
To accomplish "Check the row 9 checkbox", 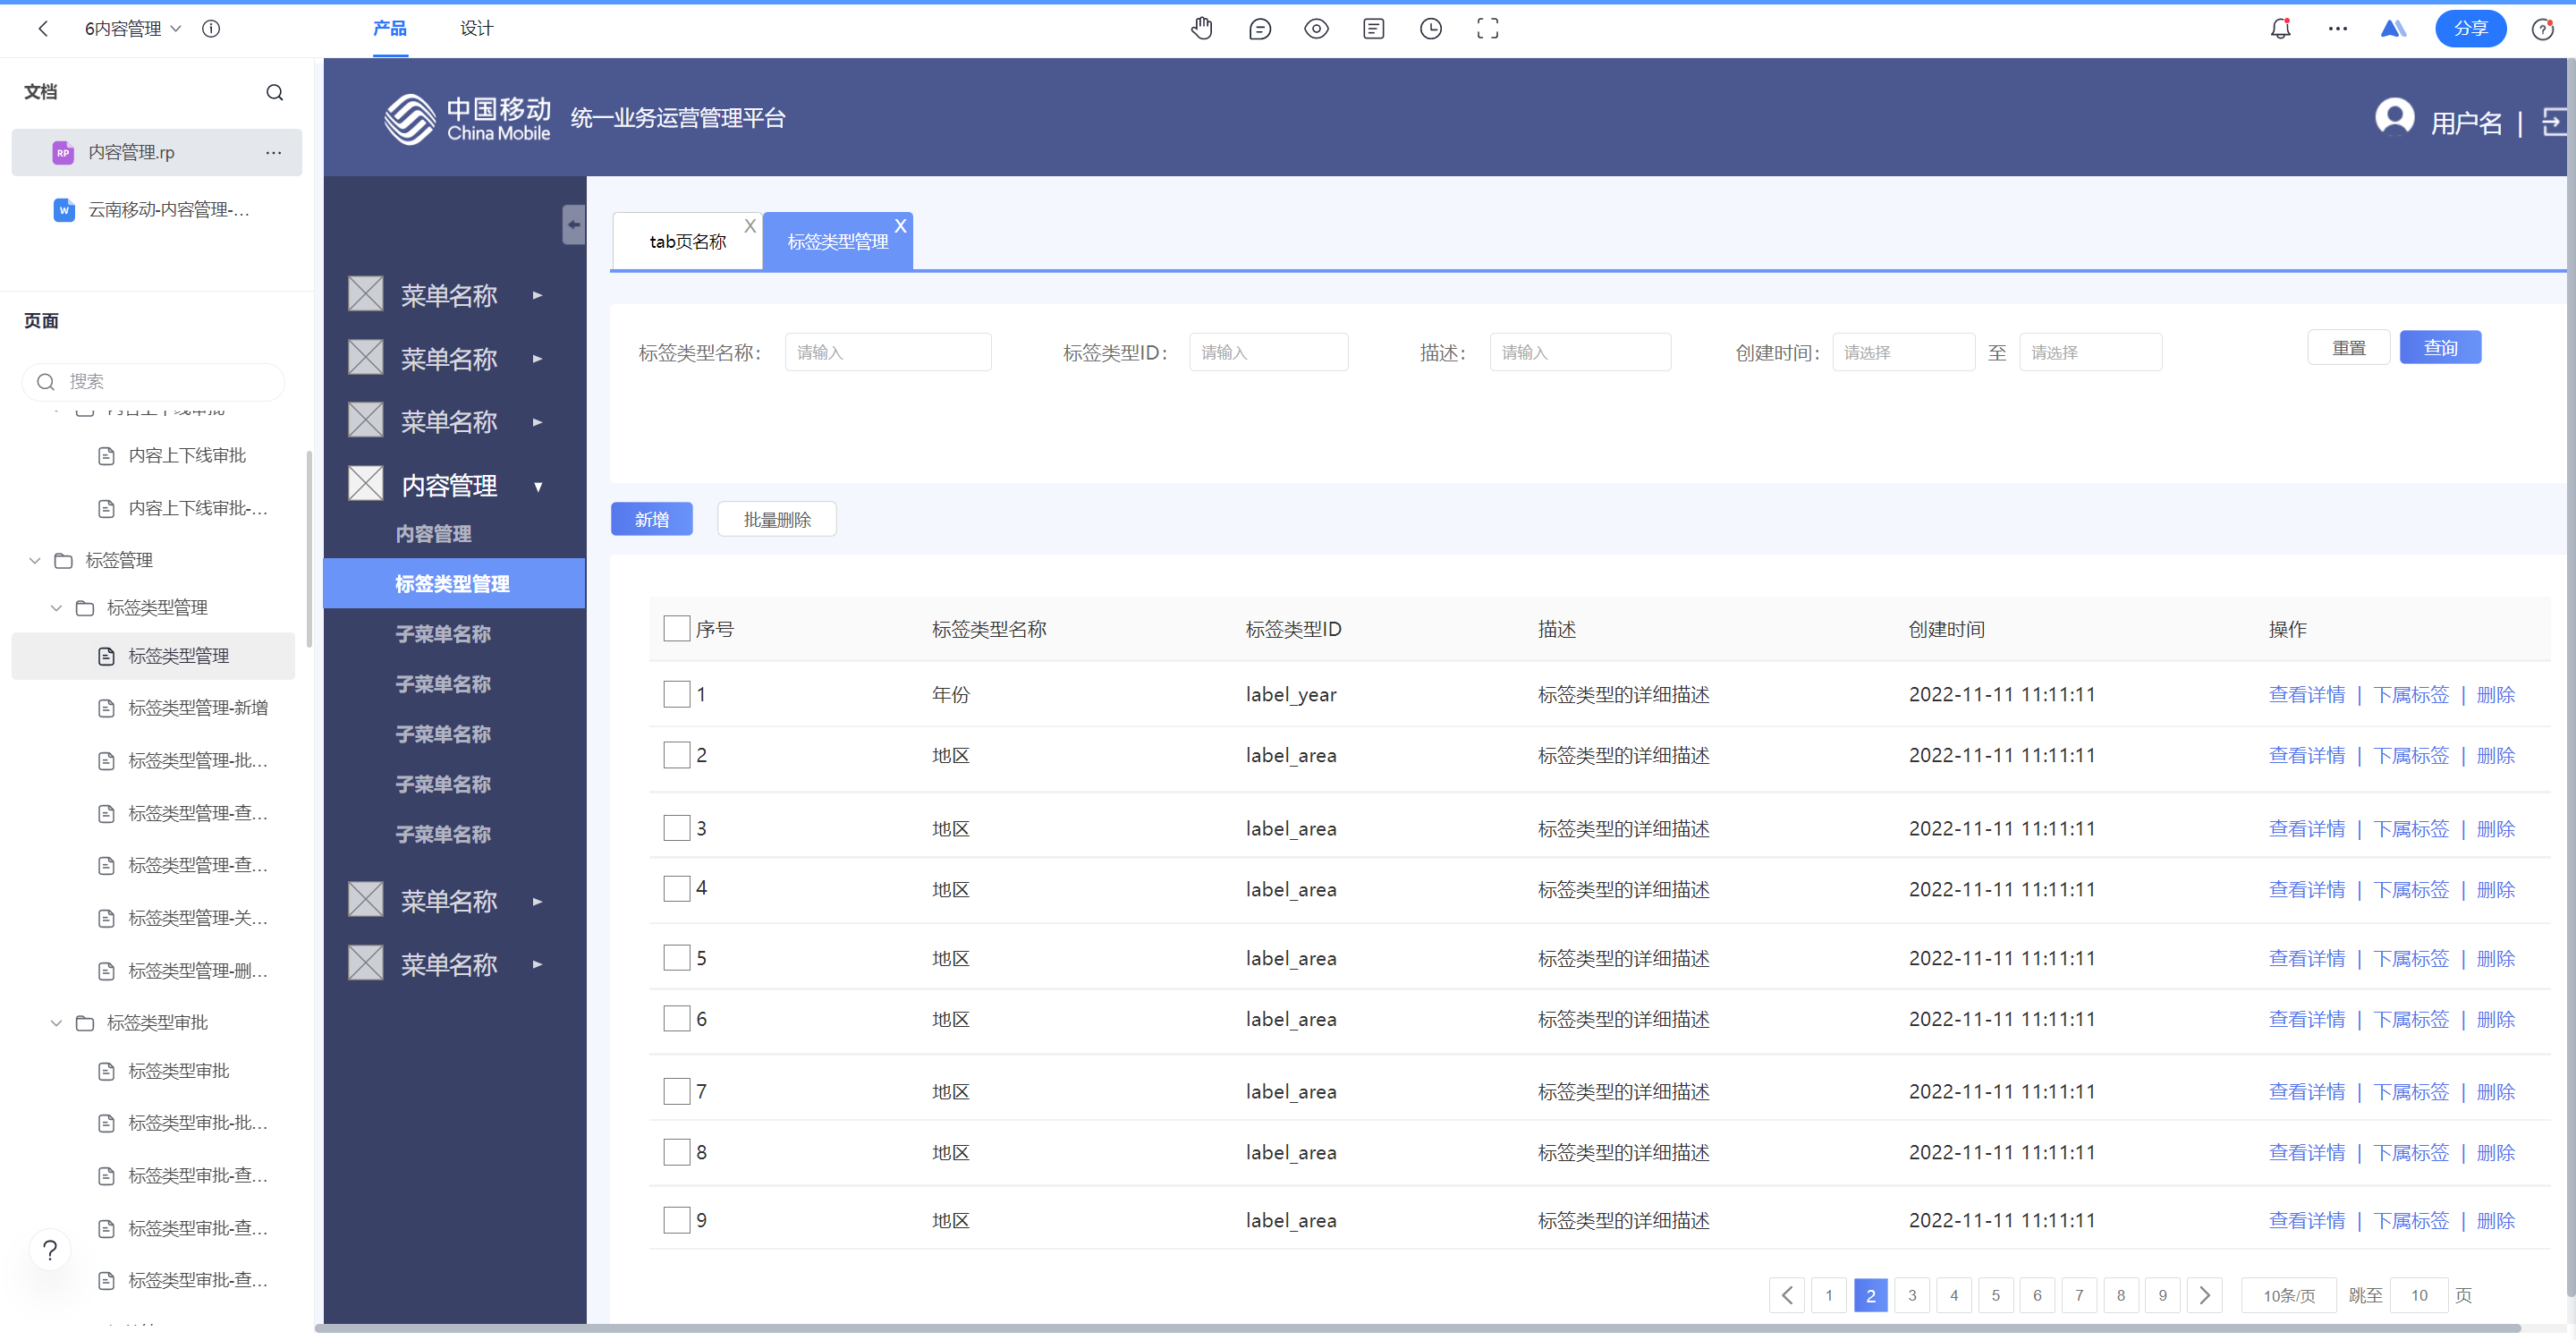I will (677, 1221).
